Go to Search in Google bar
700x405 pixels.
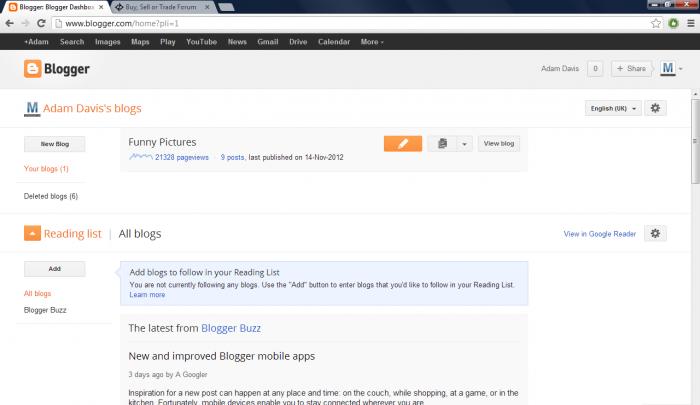click(72, 42)
